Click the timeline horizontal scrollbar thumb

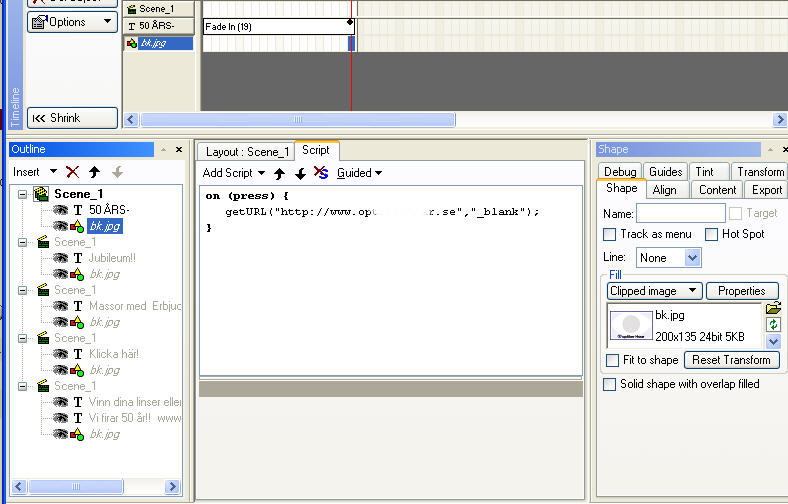[298, 120]
